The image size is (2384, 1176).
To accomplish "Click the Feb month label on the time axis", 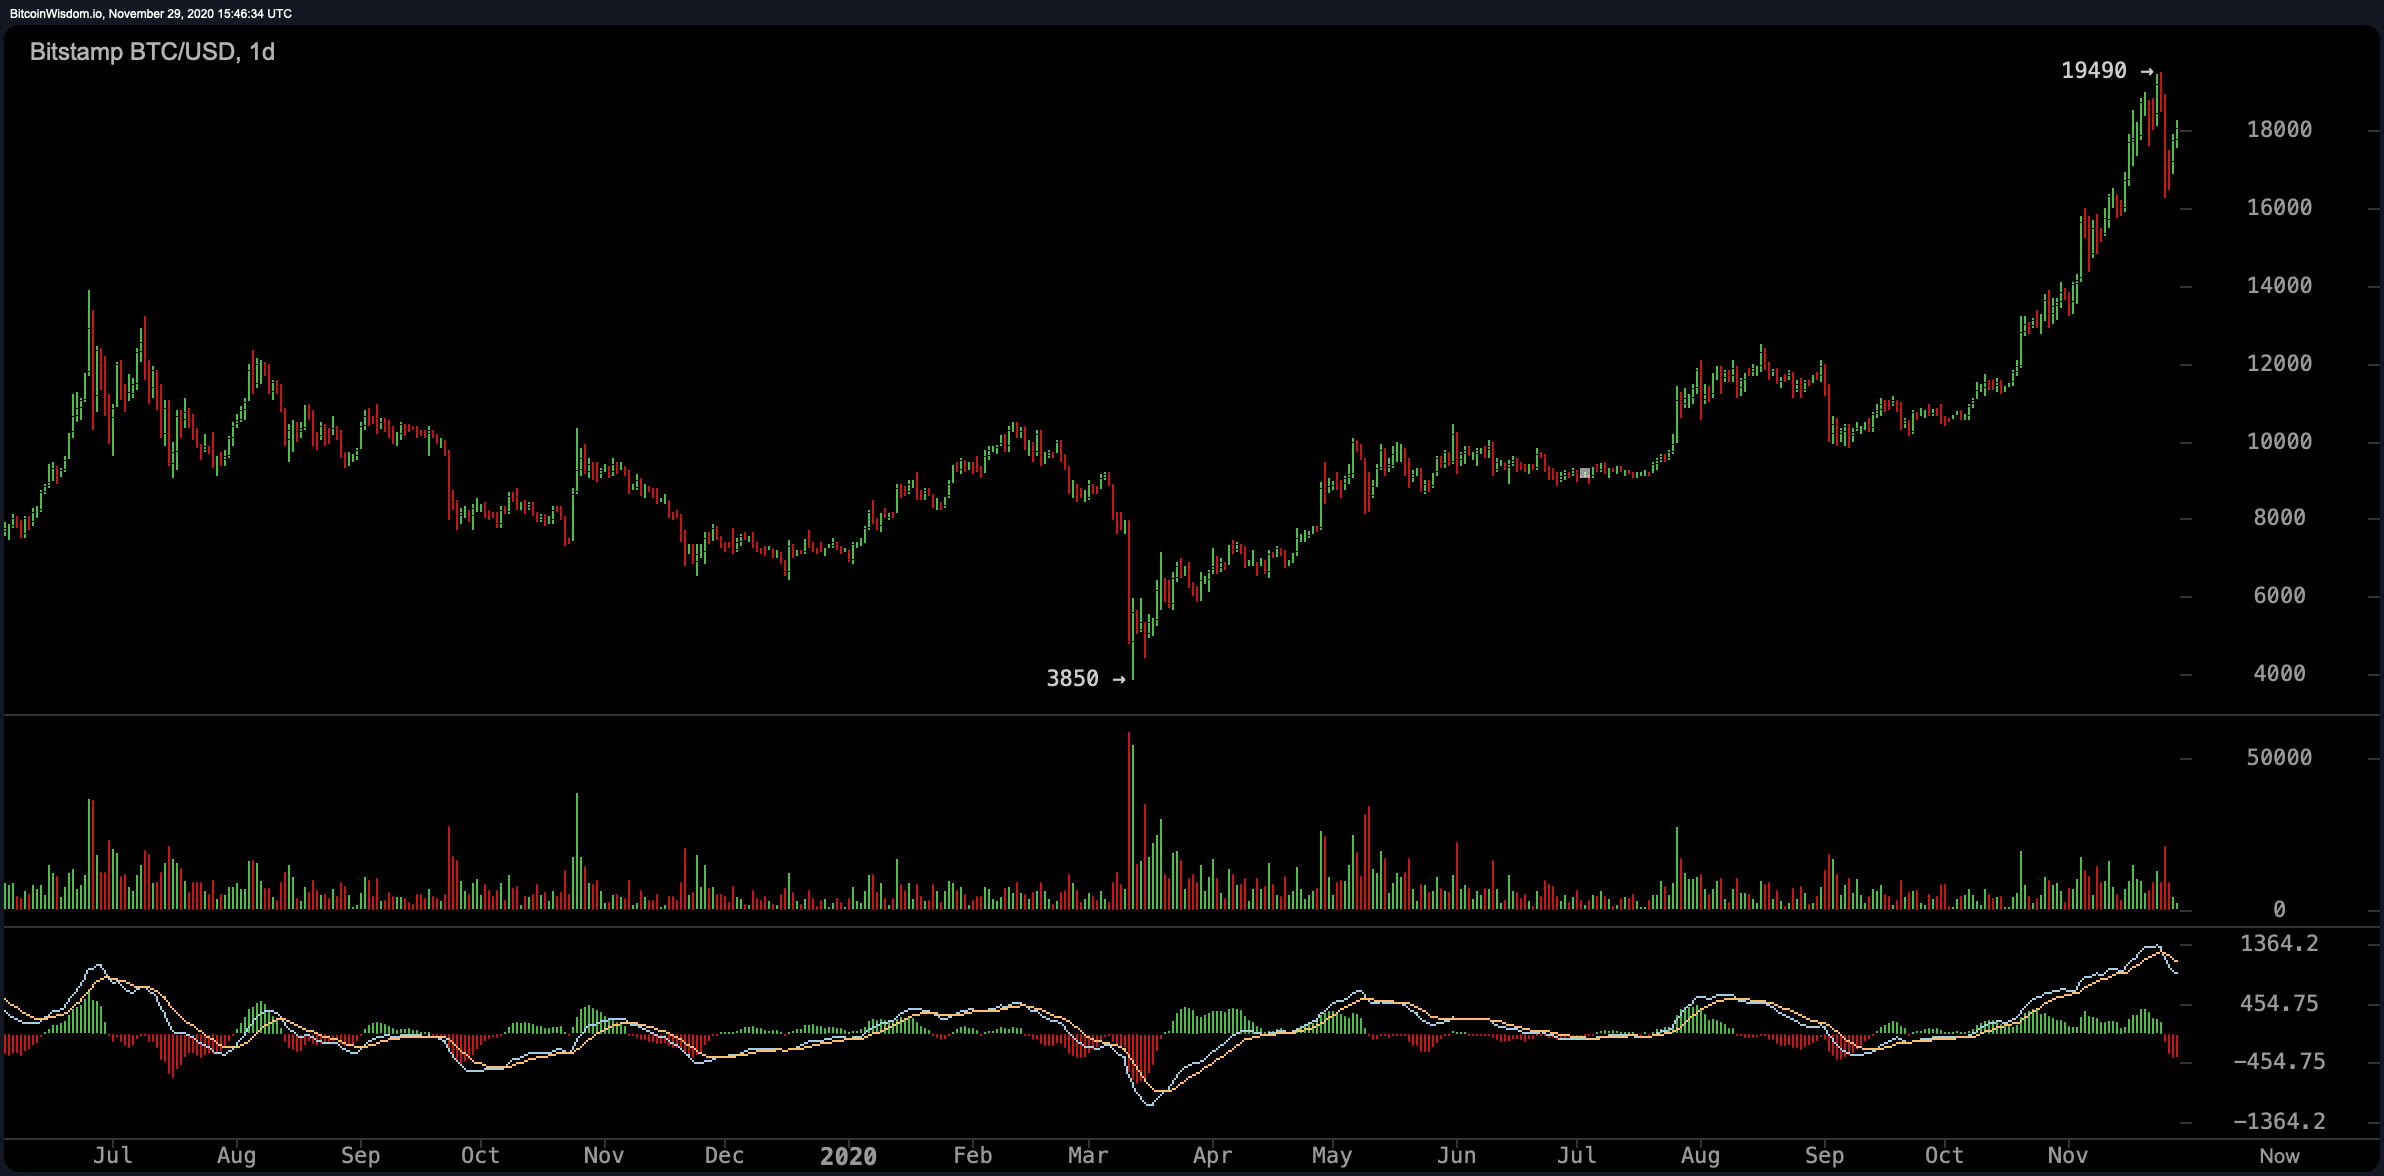I will coord(972,1156).
